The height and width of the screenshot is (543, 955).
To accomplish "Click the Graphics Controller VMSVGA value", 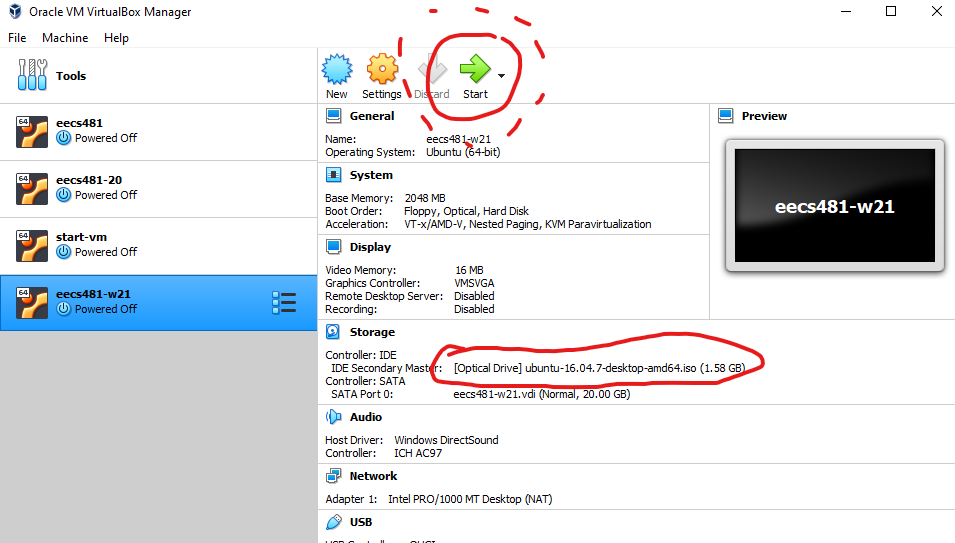I will coord(474,283).
